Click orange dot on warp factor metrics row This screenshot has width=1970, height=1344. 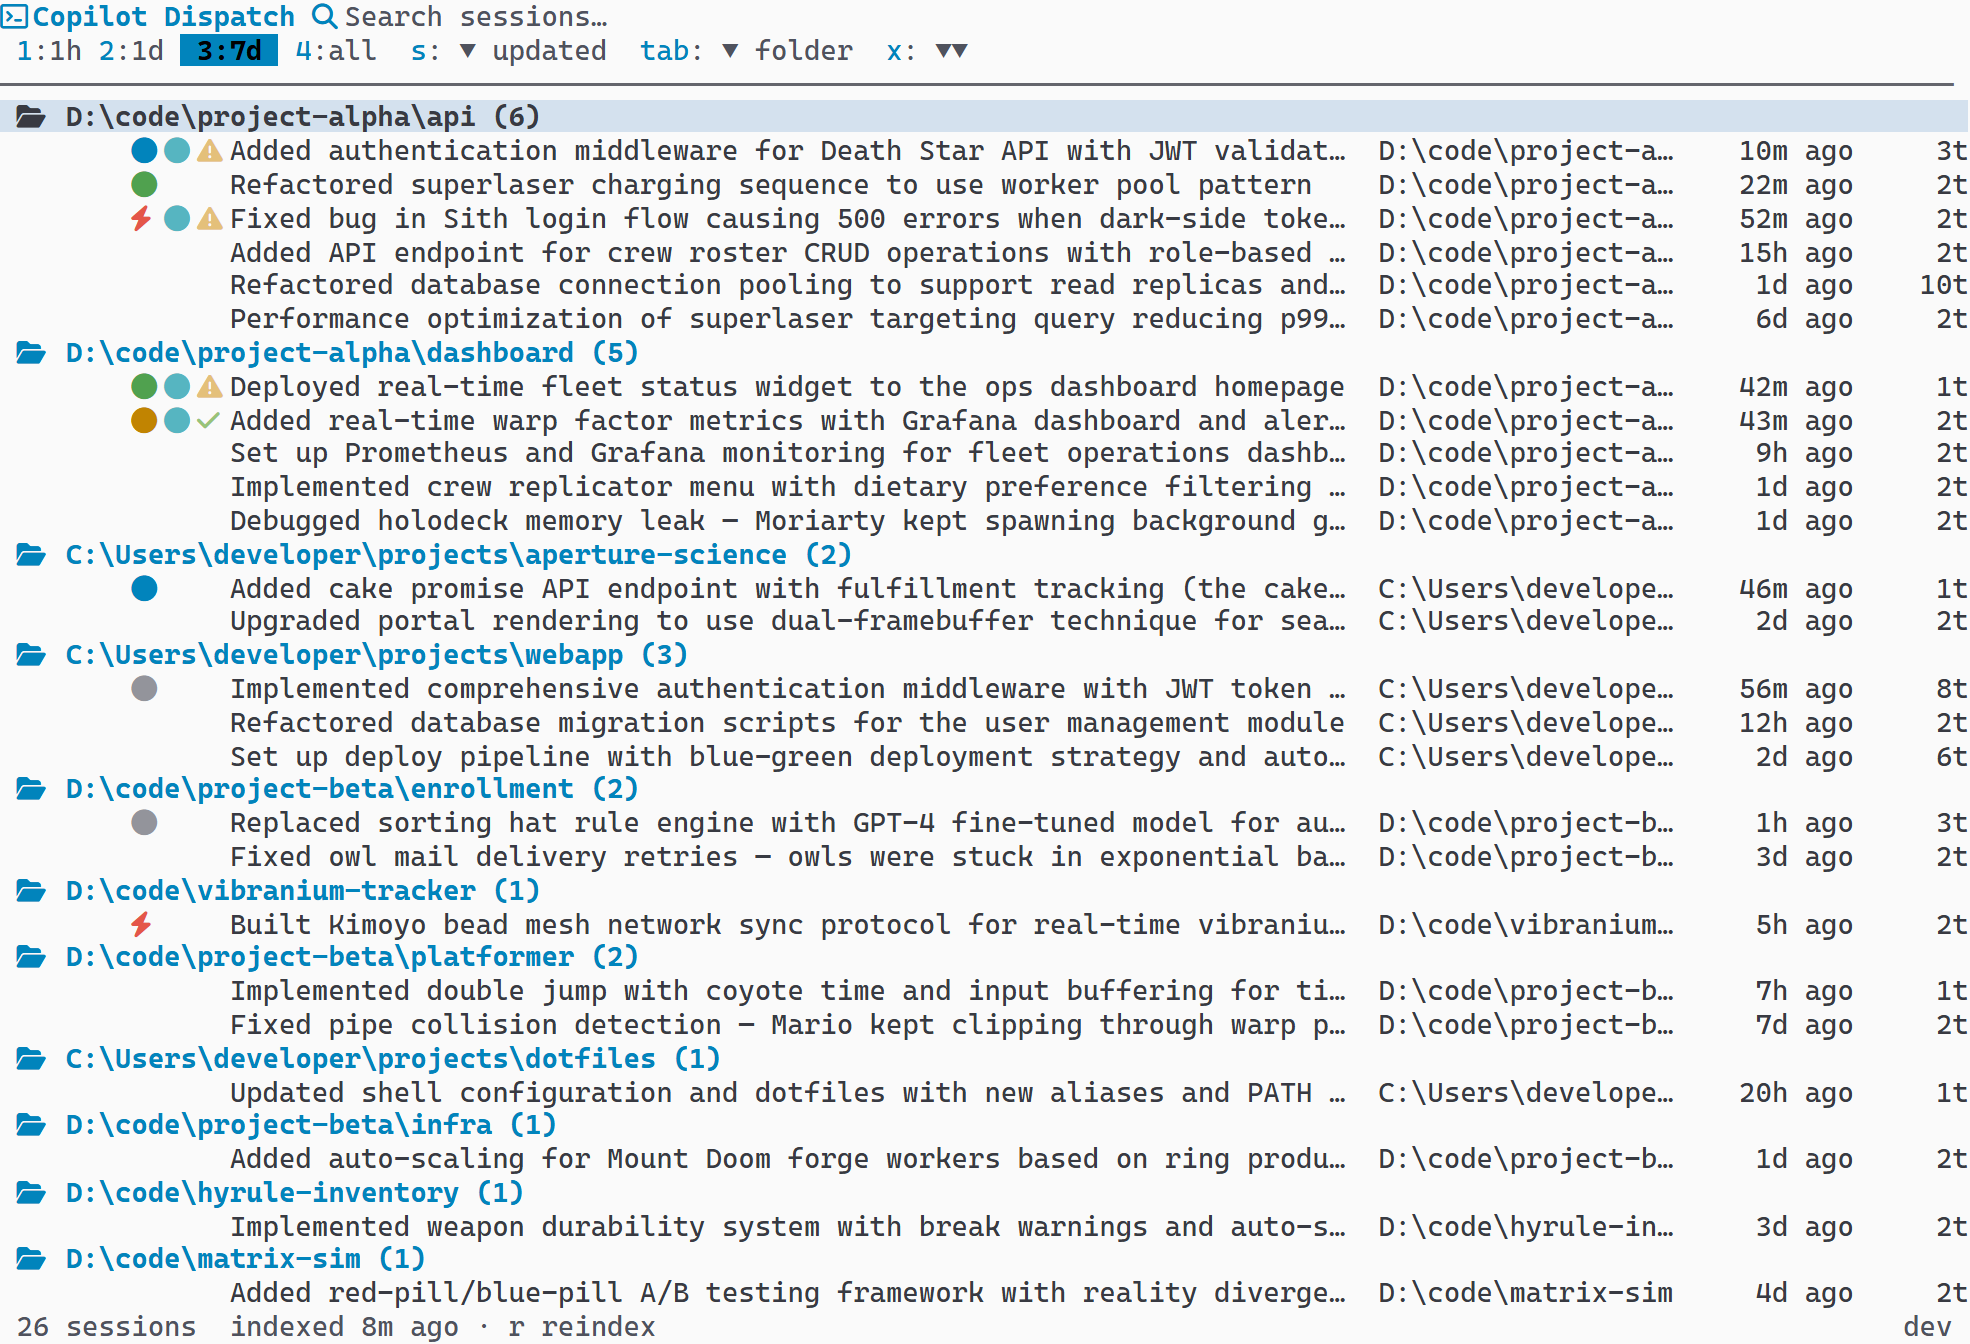click(144, 421)
